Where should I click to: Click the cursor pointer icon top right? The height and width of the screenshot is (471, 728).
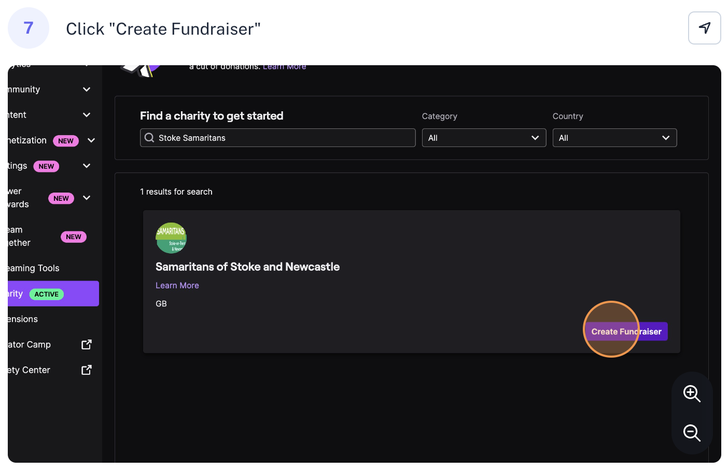click(704, 28)
